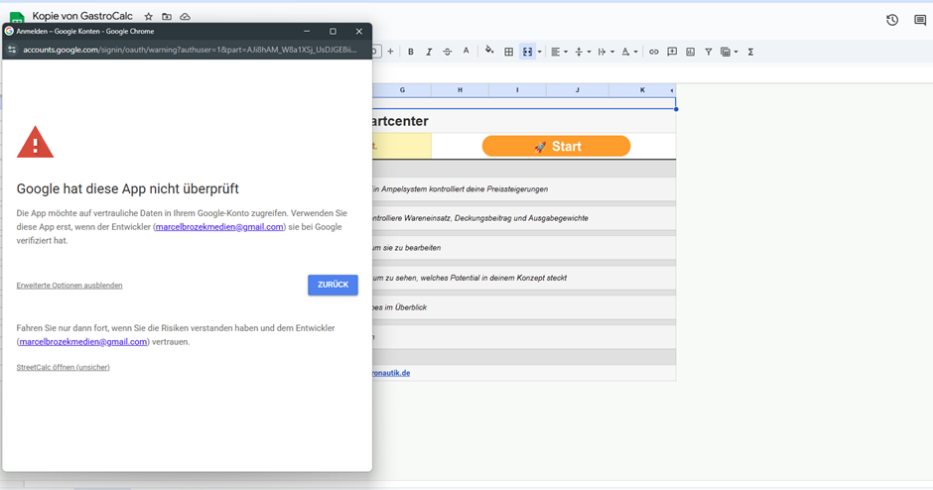933x490 pixels.
Task: Open text rotation dropdown
Action: pos(629,52)
